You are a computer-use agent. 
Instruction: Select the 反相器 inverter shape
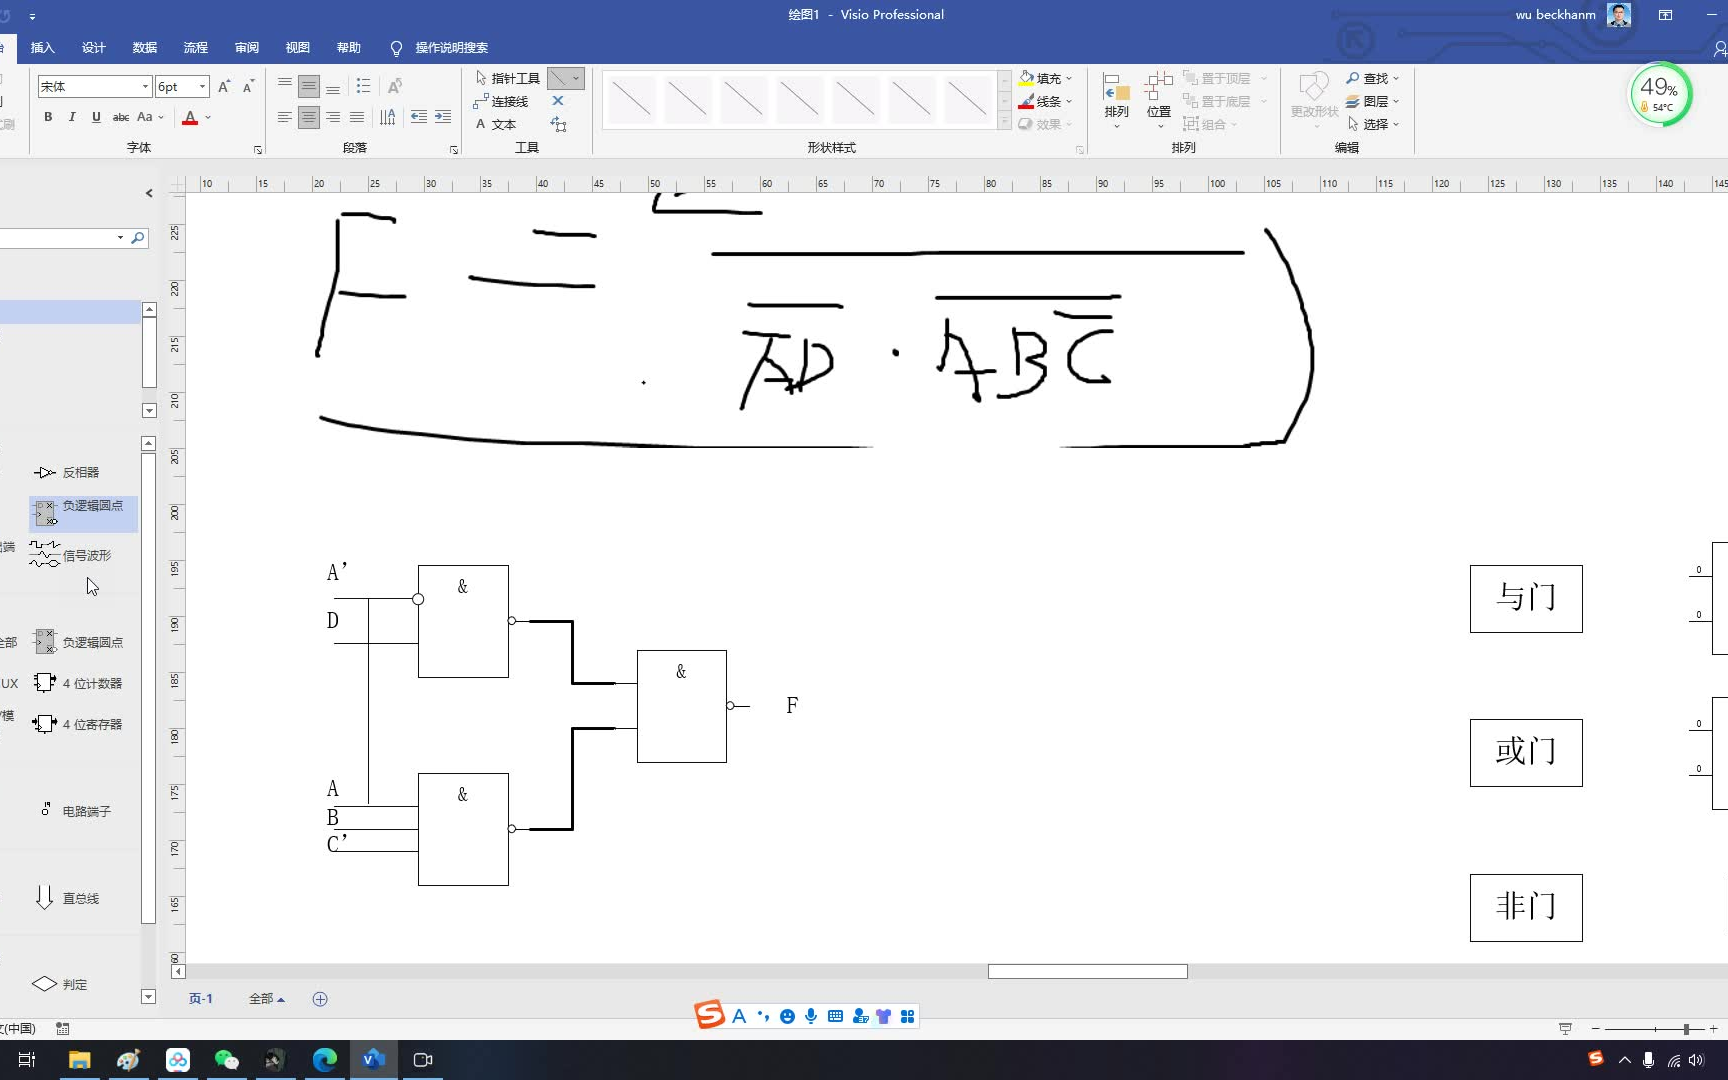coord(66,472)
